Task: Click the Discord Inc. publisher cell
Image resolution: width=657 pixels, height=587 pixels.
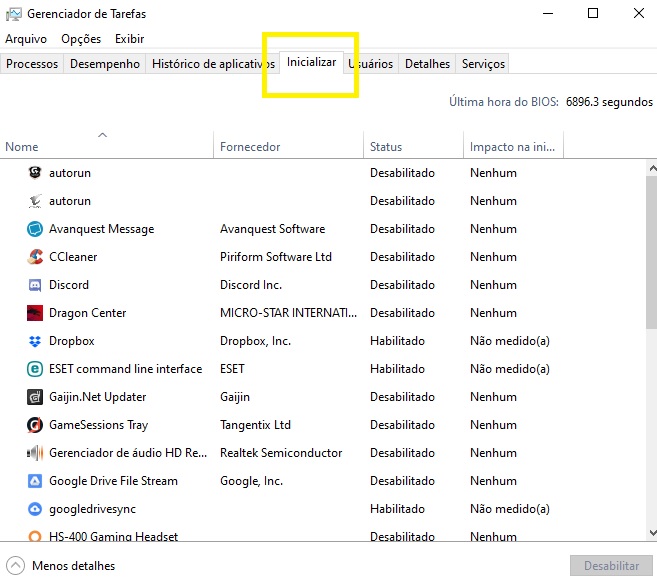Action: 251,285
